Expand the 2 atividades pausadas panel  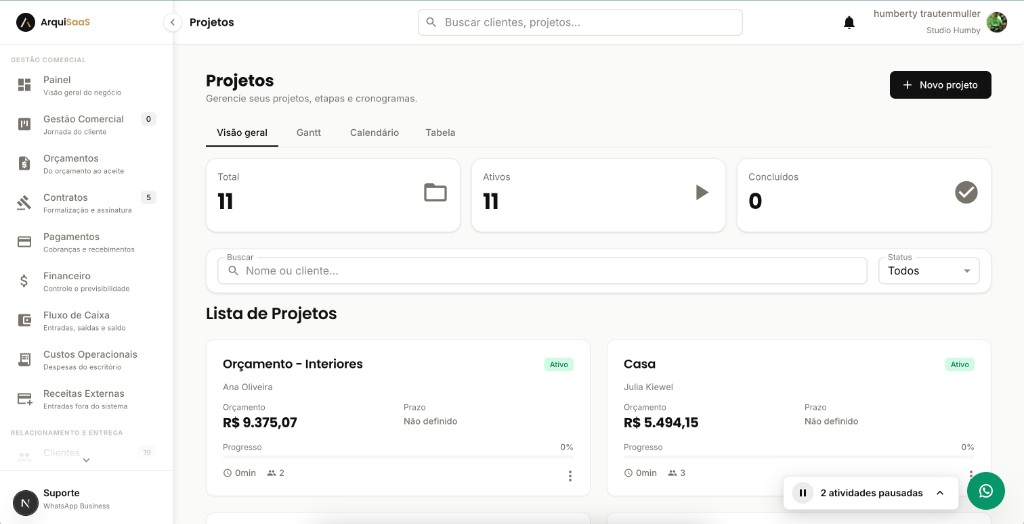(940, 493)
